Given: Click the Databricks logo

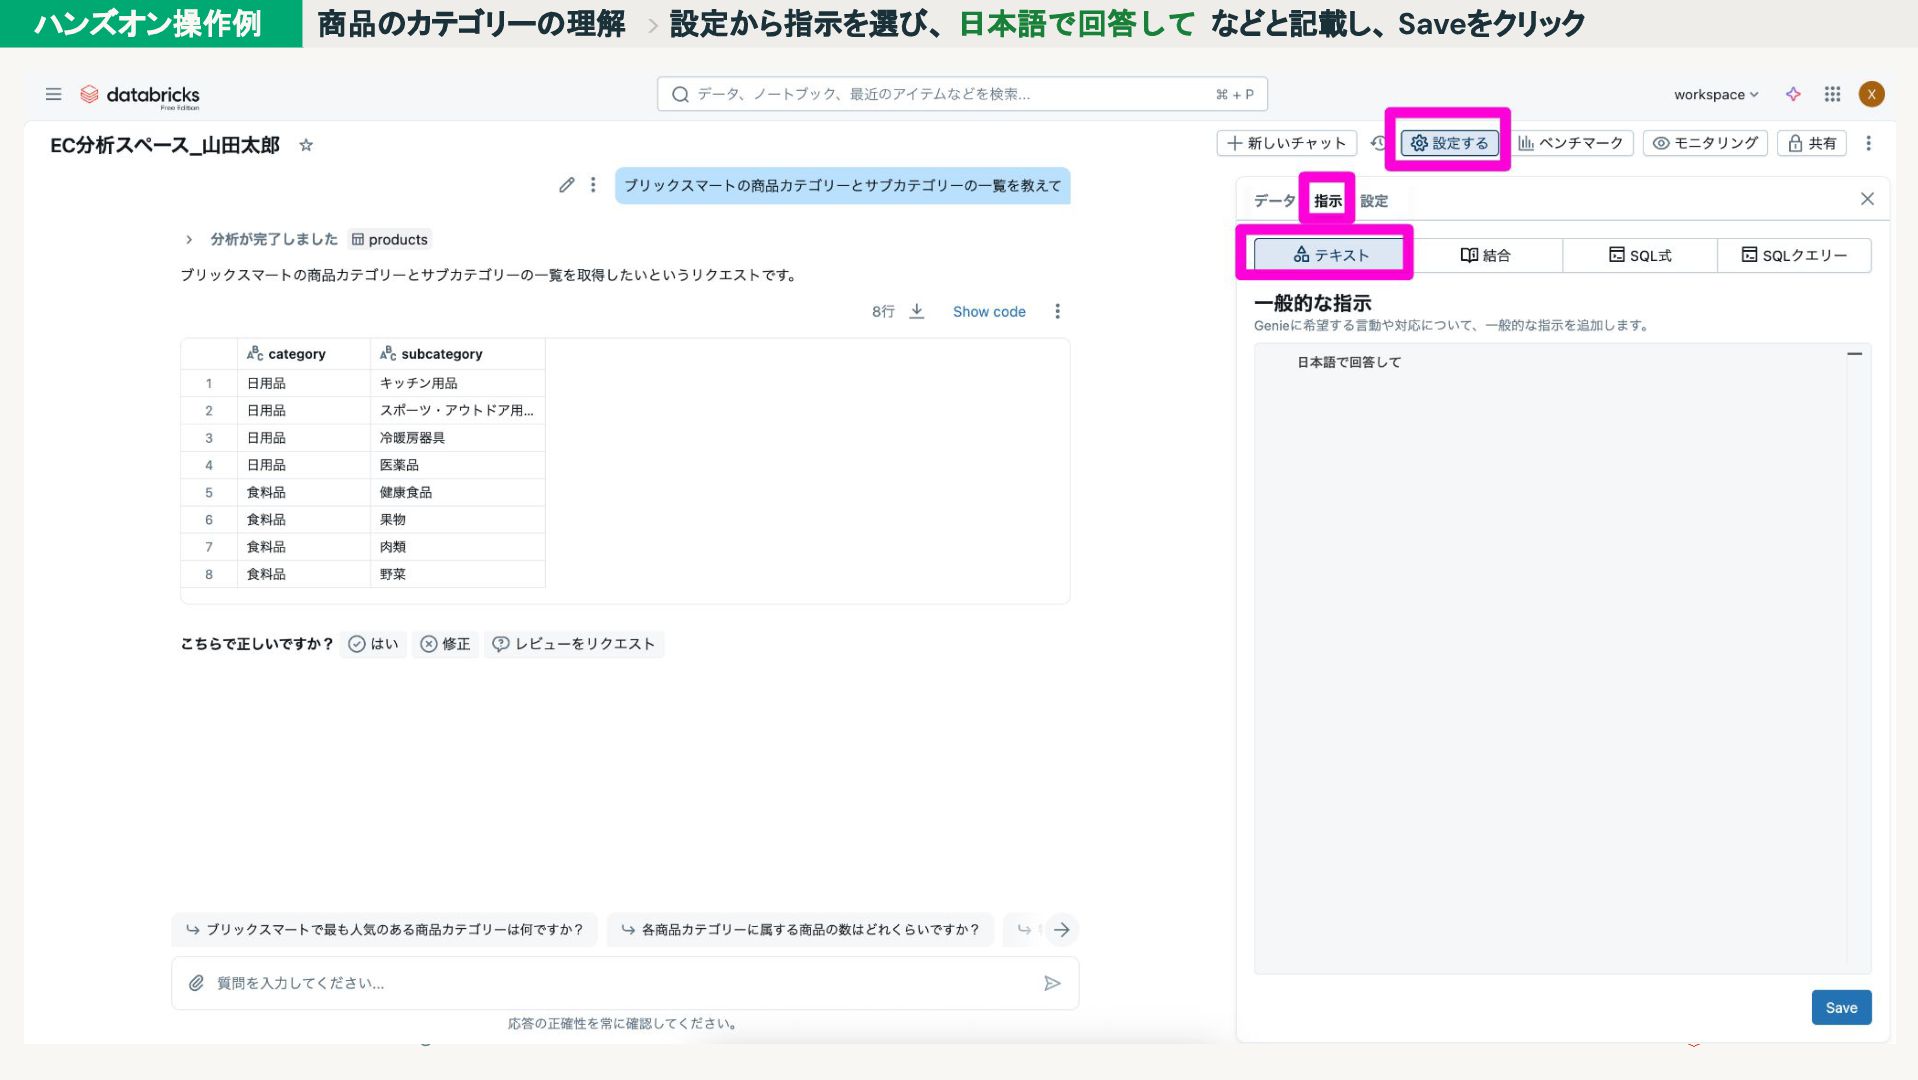Looking at the screenshot, I should click(x=140, y=95).
